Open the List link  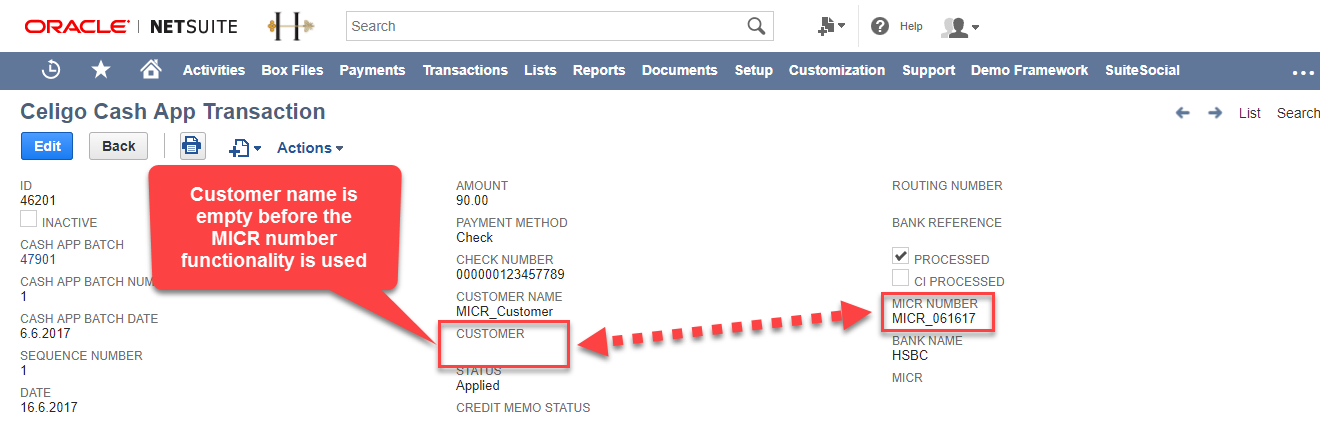click(x=1250, y=113)
